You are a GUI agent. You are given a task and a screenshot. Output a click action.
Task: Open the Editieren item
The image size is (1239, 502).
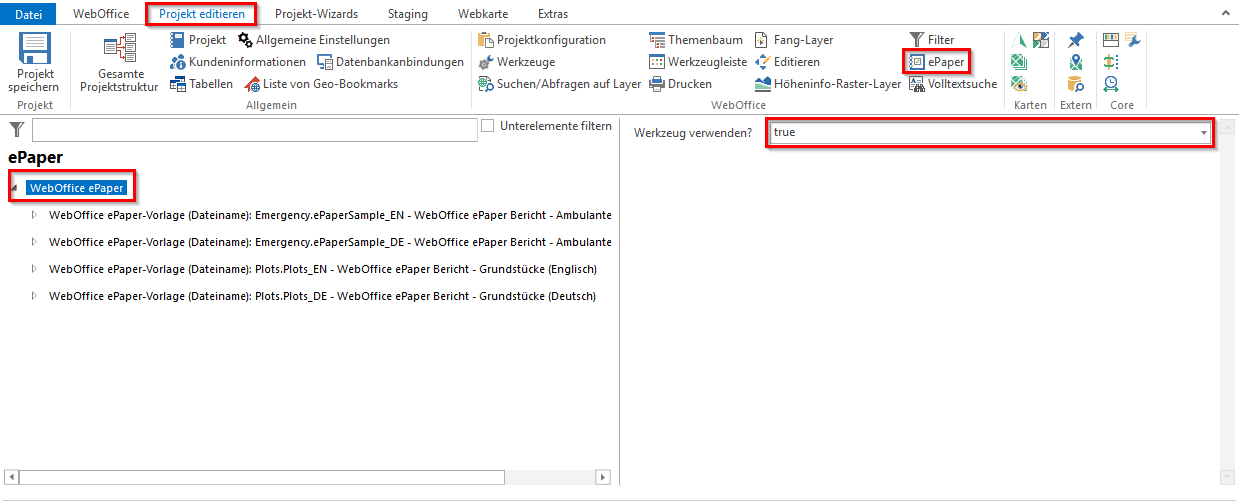pos(787,62)
